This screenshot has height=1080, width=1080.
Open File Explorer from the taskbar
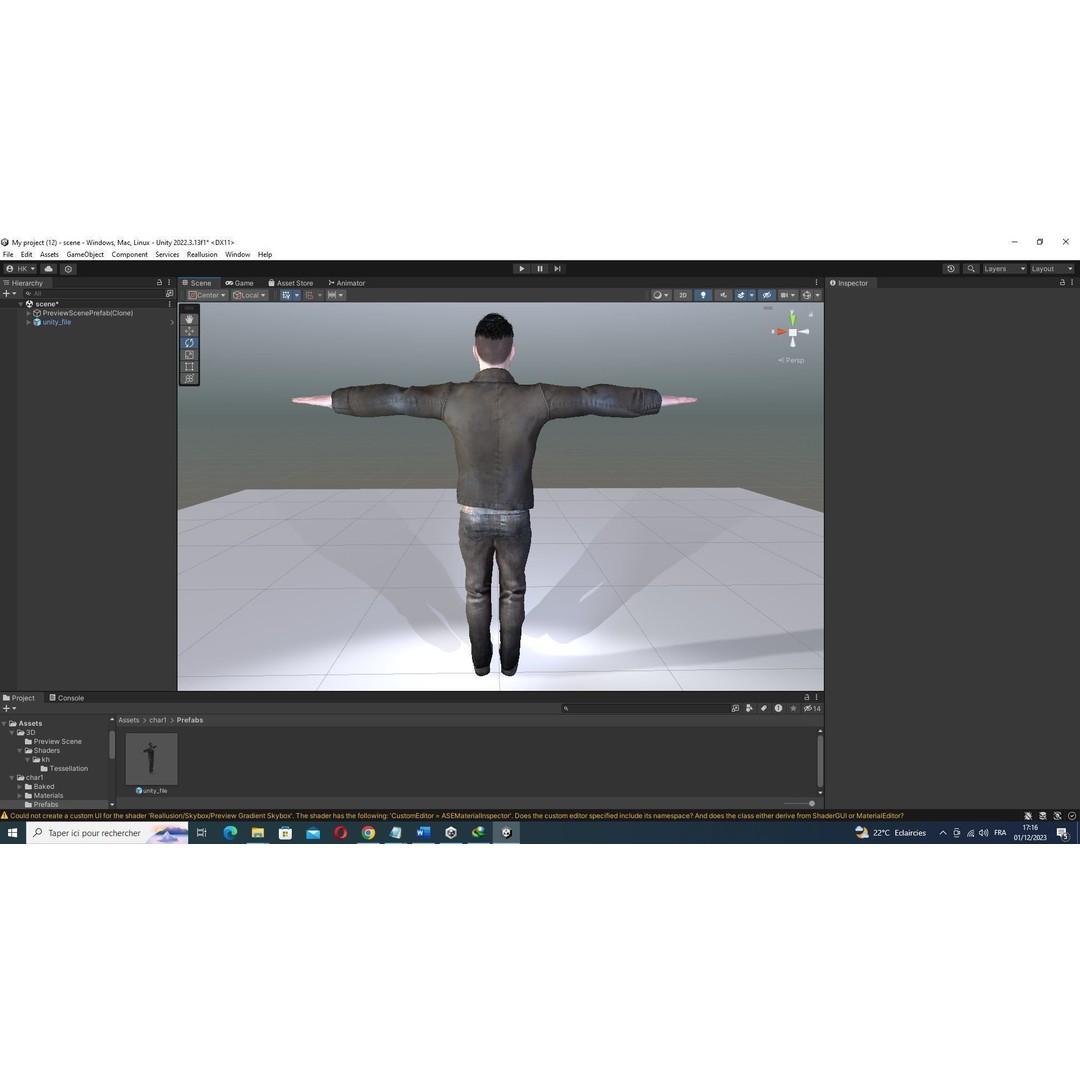(x=258, y=833)
